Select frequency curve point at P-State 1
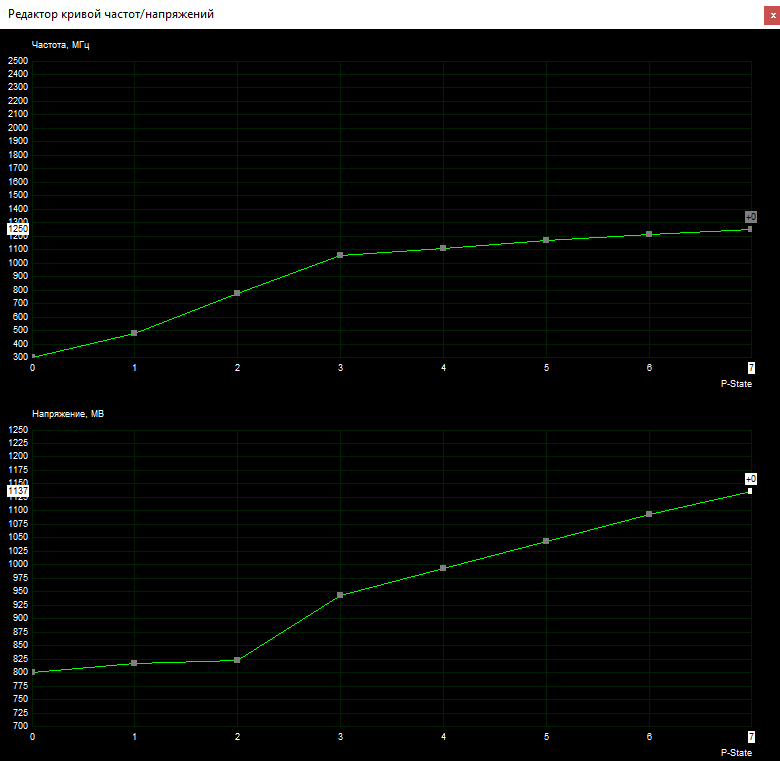The width and height of the screenshot is (780, 761). tap(134, 333)
